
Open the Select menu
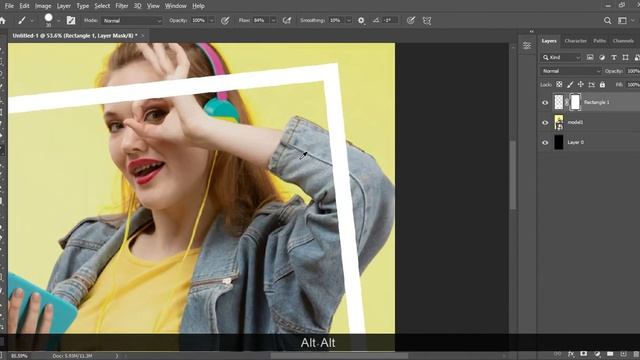pyautogui.click(x=102, y=6)
